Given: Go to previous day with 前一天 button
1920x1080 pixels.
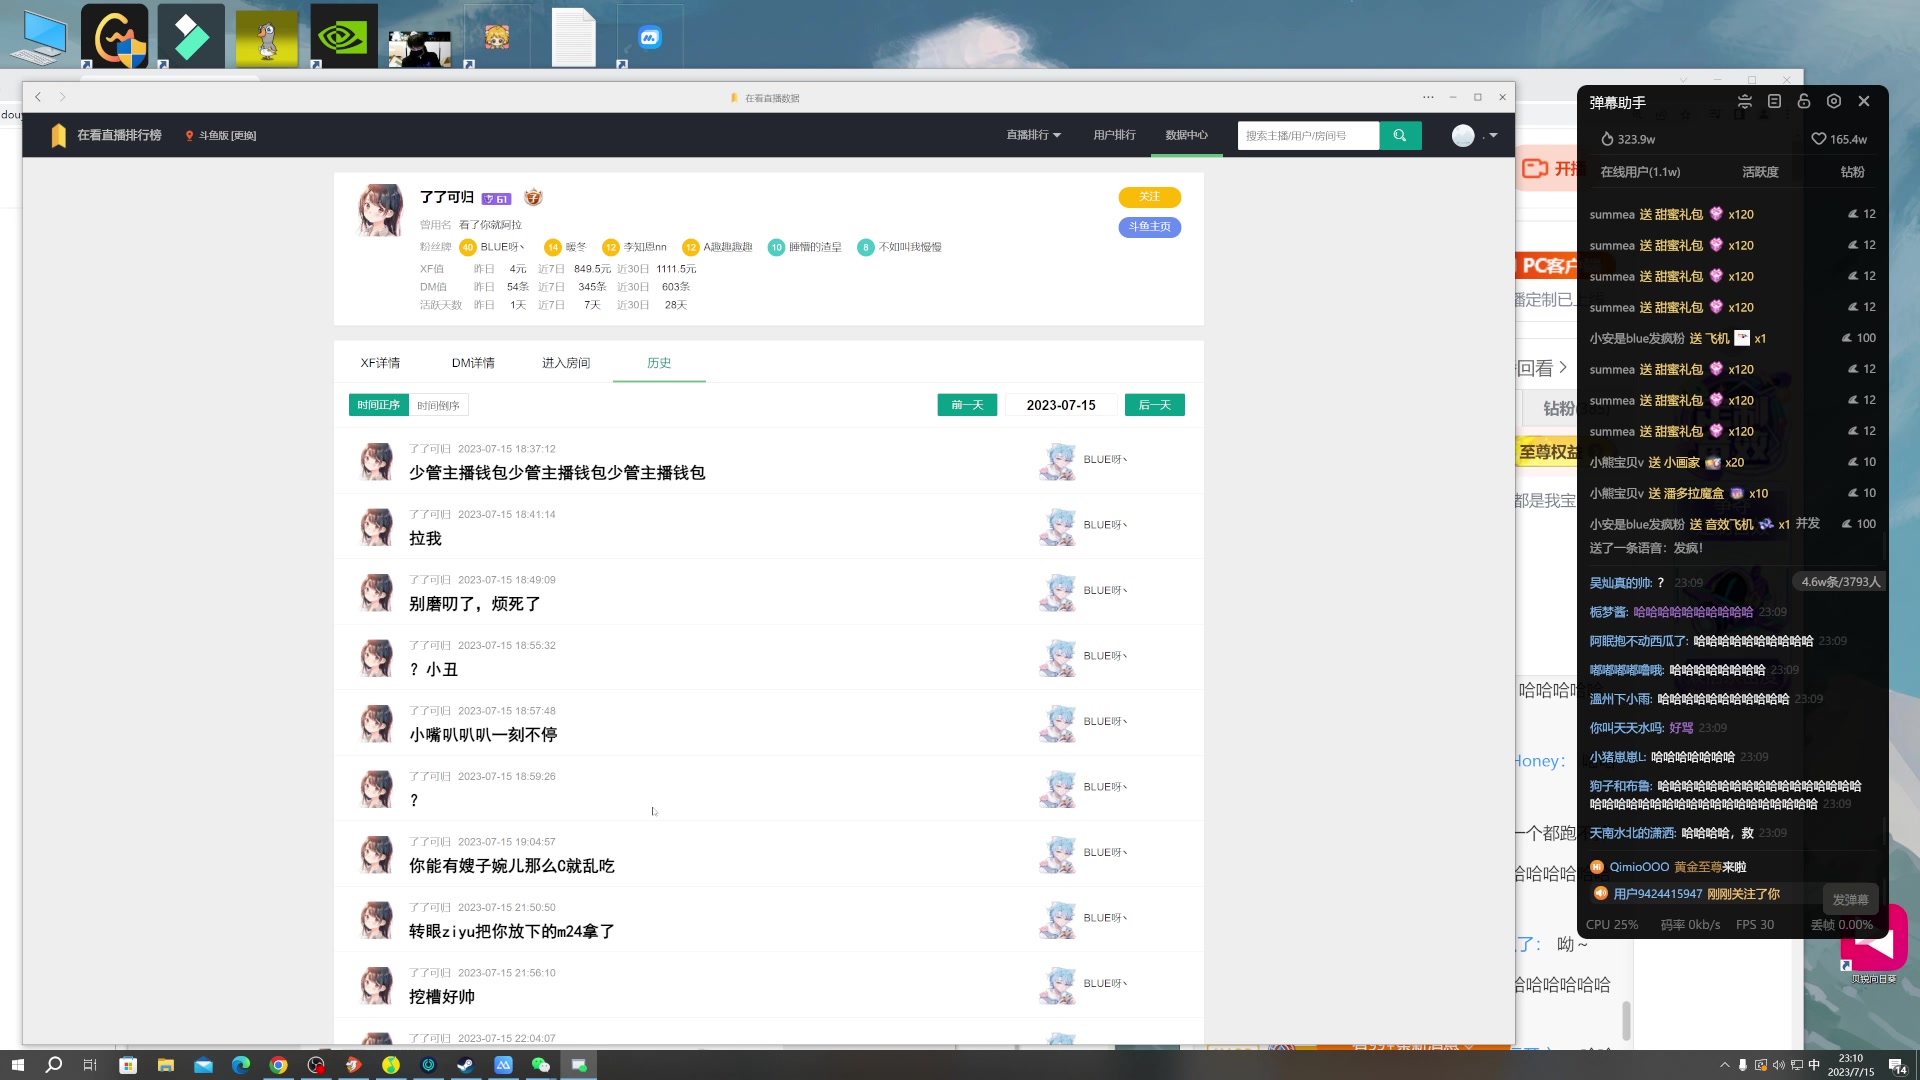Looking at the screenshot, I should point(966,405).
